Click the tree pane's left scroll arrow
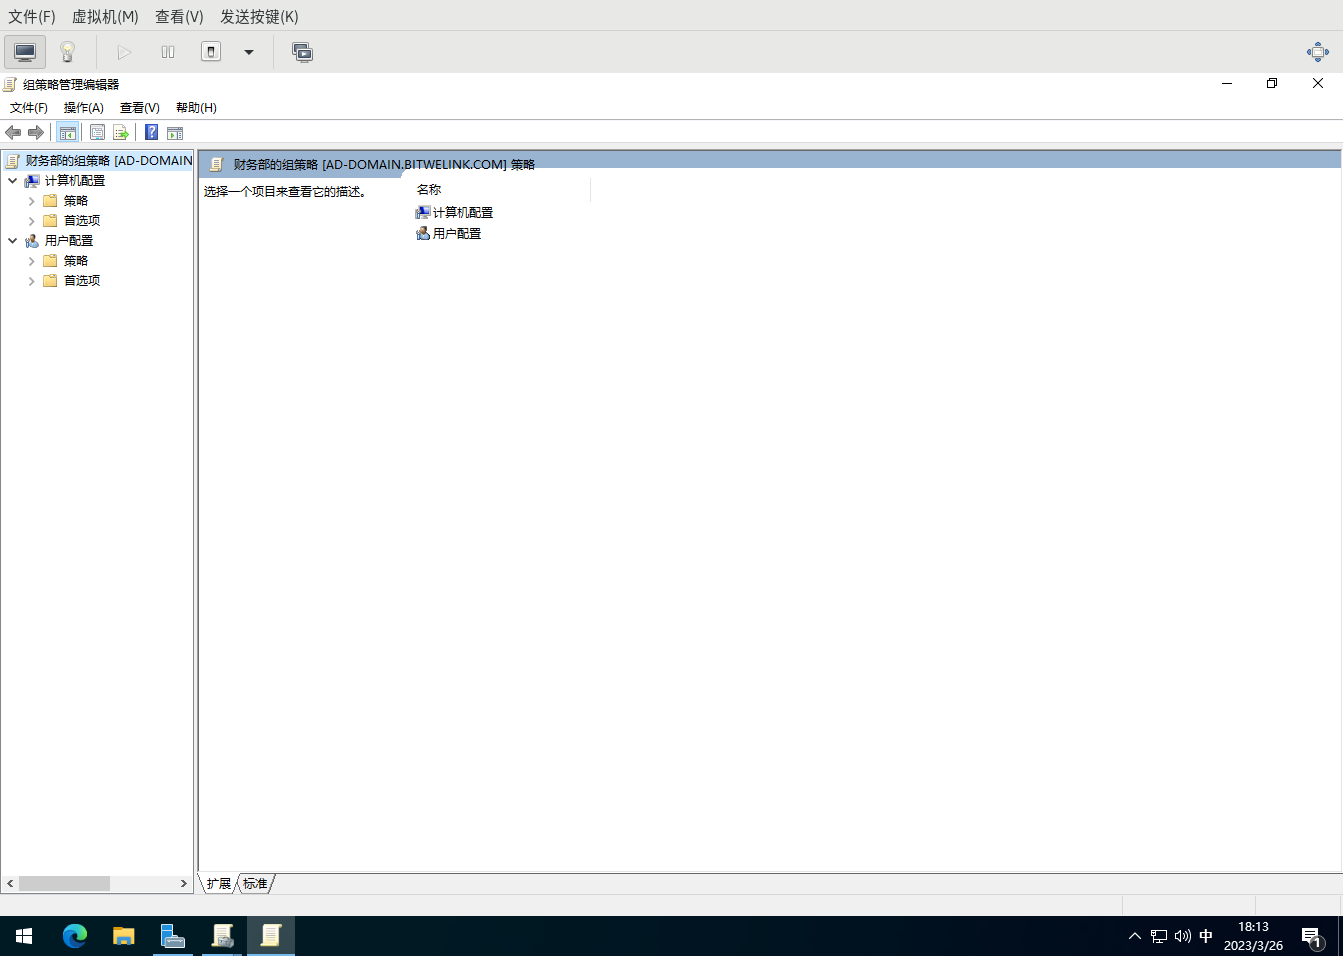The width and height of the screenshot is (1343, 956). [10, 884]
